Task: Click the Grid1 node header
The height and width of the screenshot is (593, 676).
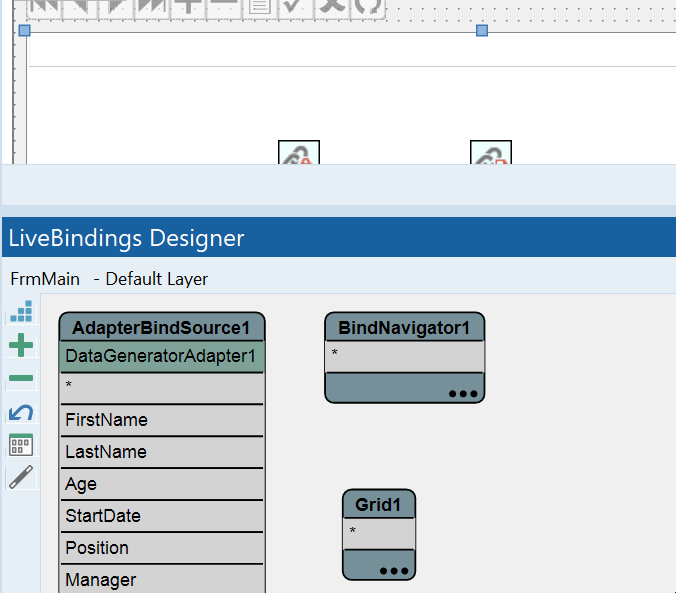Action: pos(378,505)
